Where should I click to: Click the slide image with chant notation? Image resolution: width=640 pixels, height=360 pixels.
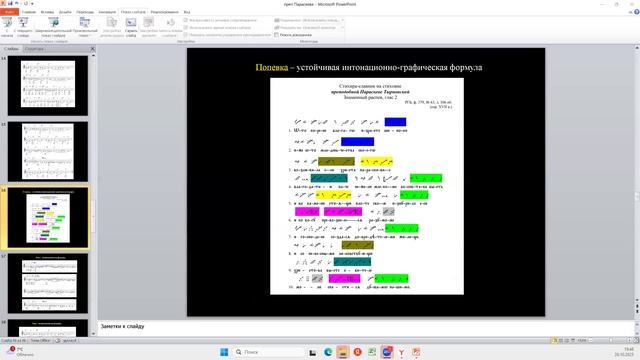click(367, 186)
